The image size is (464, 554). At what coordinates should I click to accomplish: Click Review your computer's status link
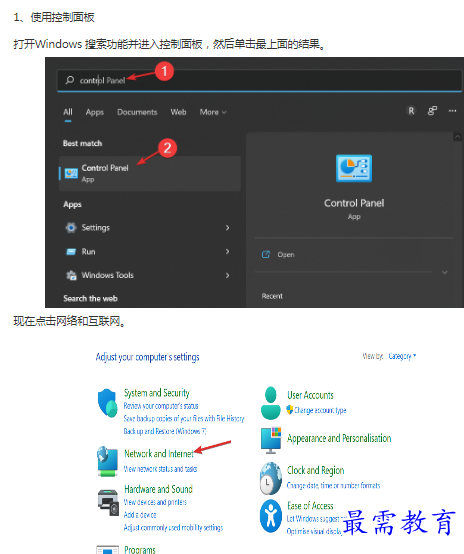(x=161, y=406)
